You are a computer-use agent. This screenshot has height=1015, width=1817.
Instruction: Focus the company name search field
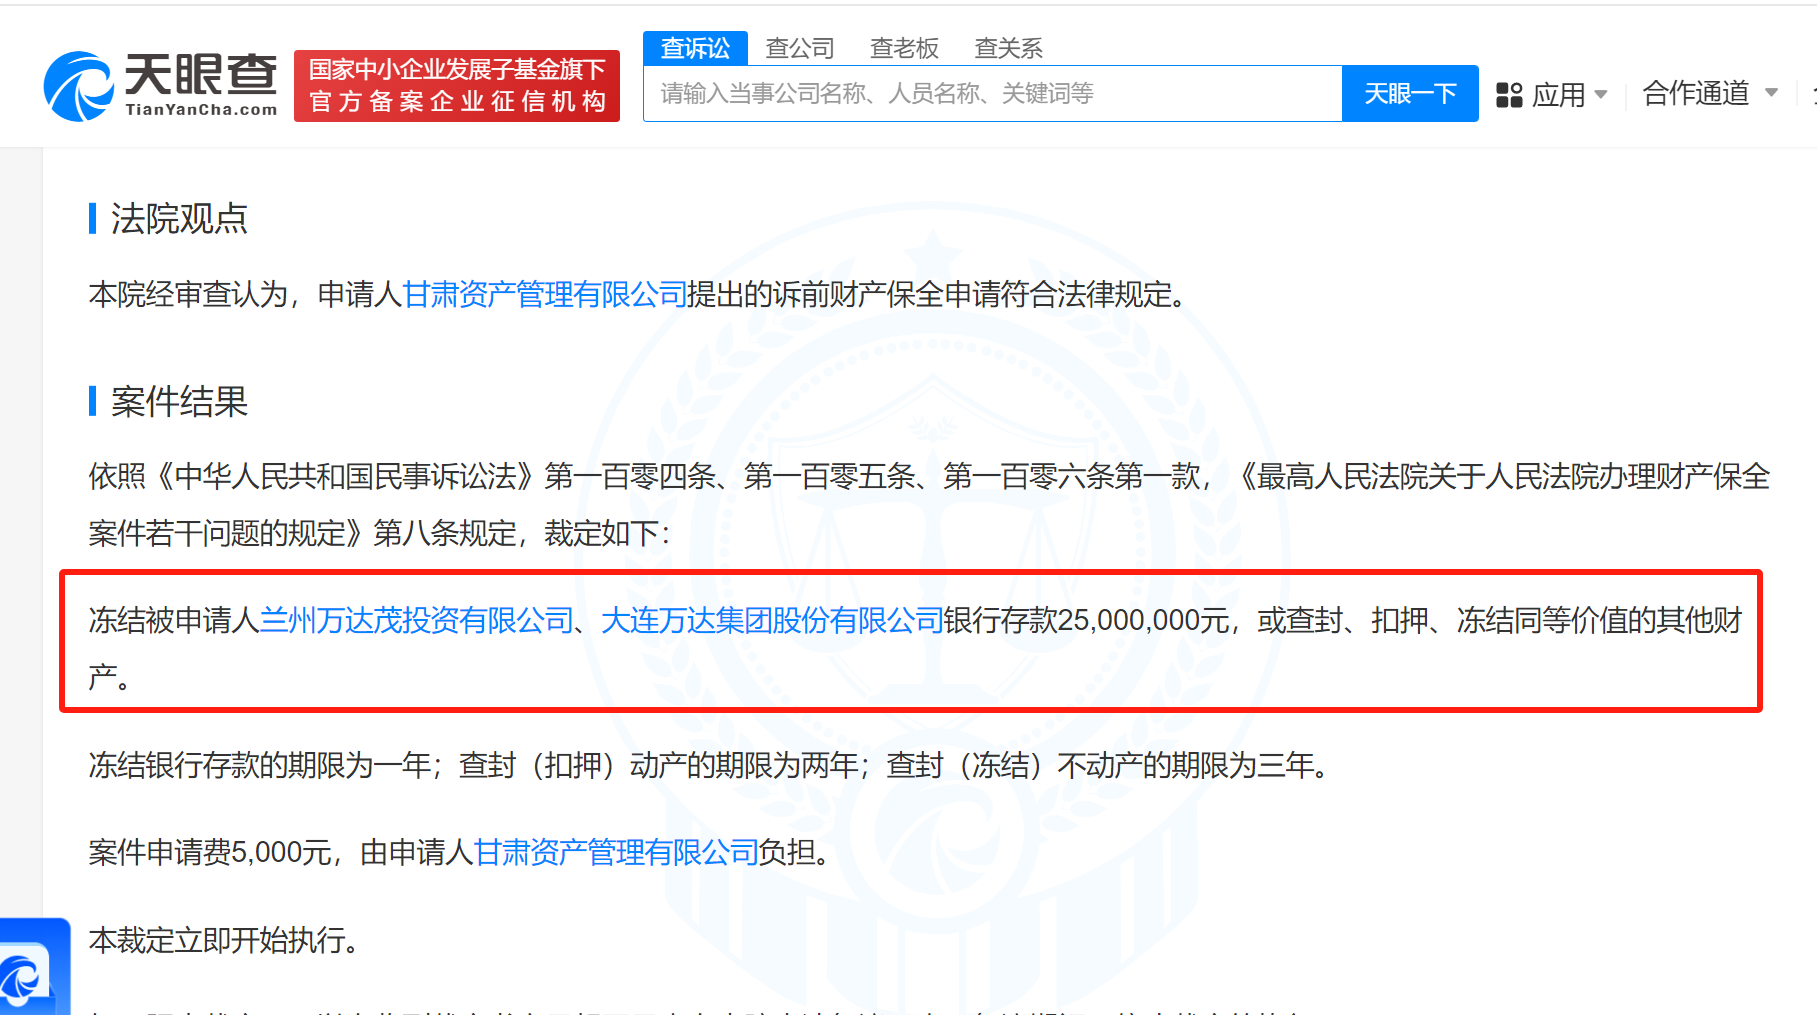992,94
